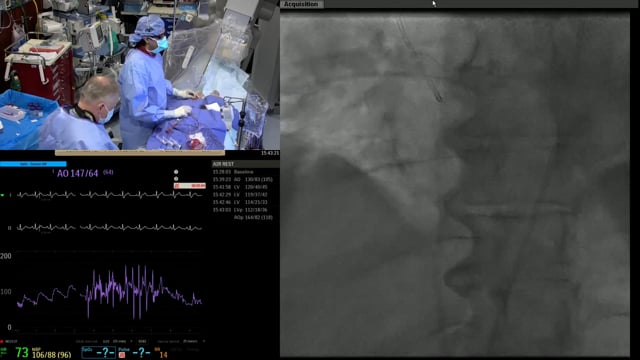The image size is (640, 360).
Task: Click the upper white round indicator
Action: click(176, 172)
